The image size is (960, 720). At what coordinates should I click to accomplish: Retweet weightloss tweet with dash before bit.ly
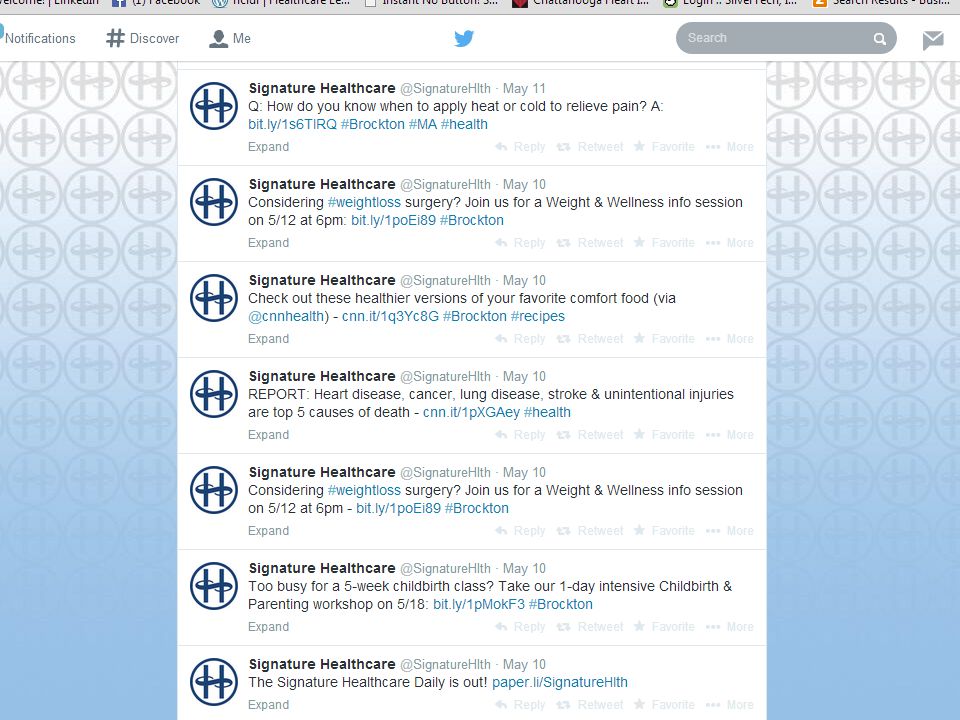coord(590,531)
